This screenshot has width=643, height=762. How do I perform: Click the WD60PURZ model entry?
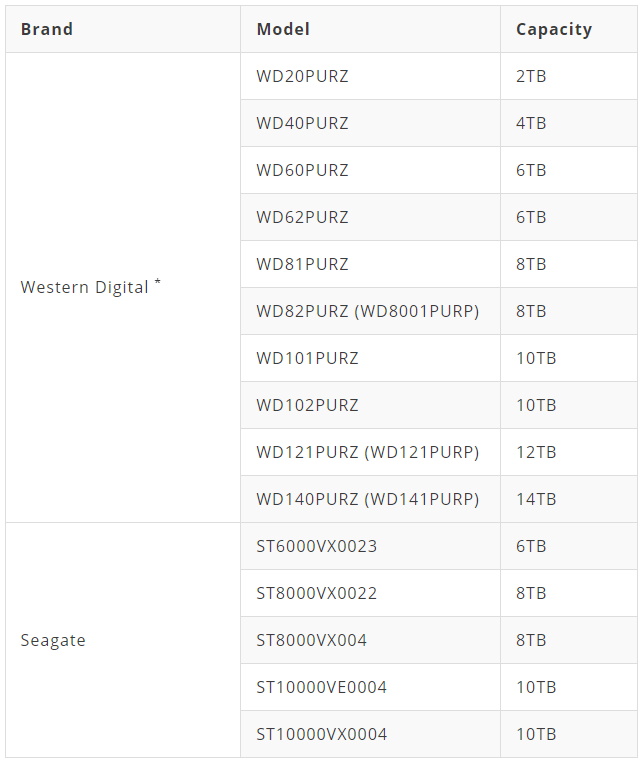point(370,170)
